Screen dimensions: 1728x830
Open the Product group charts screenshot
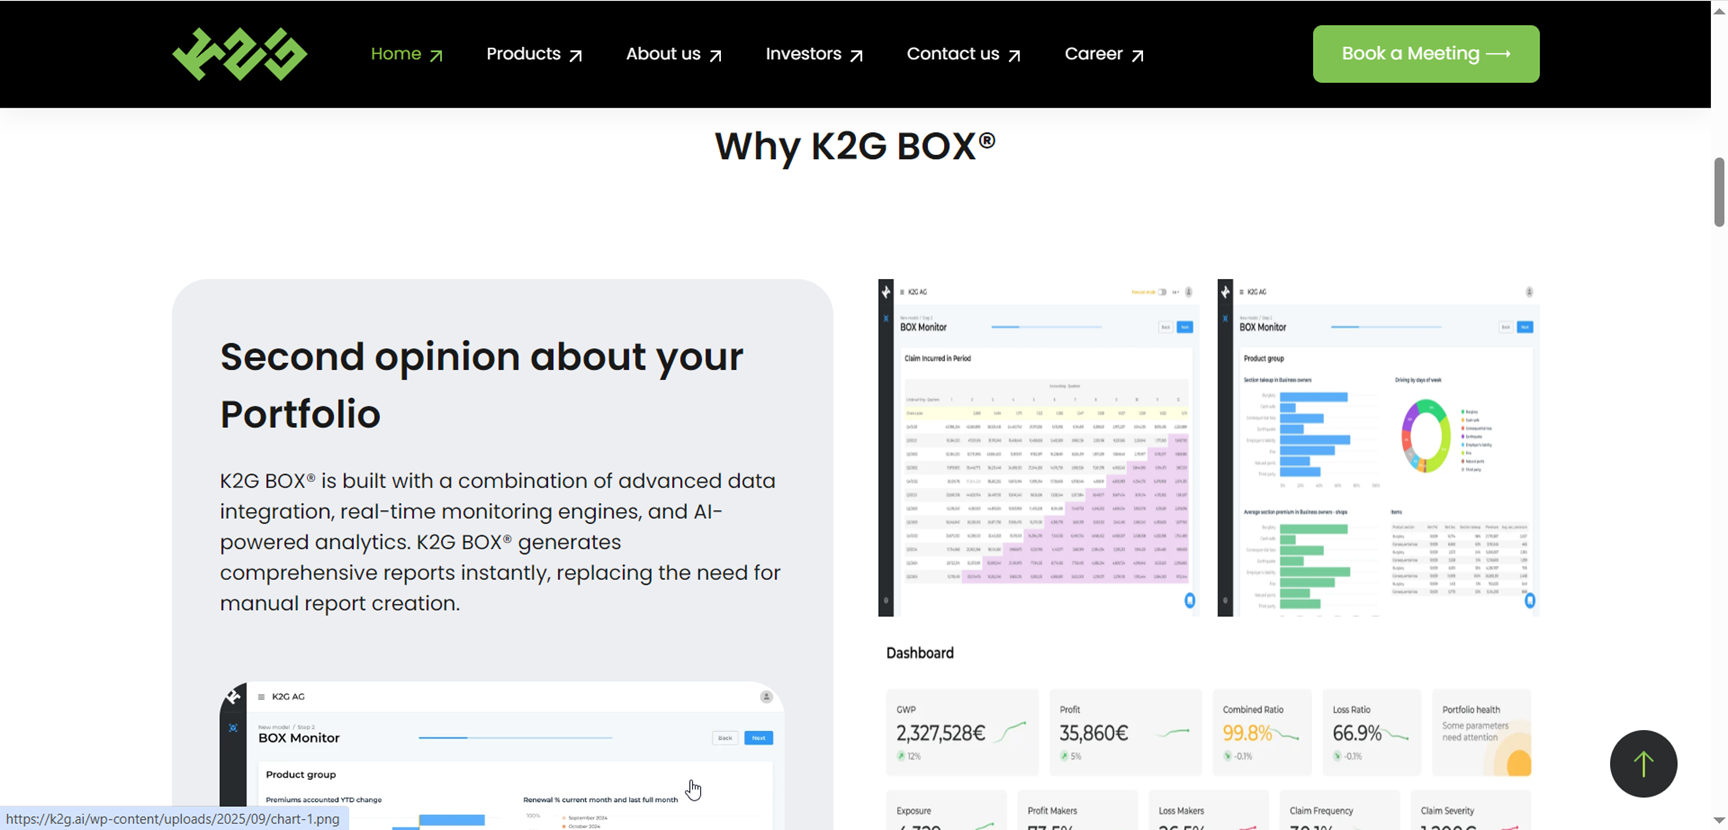(1378, 448)
